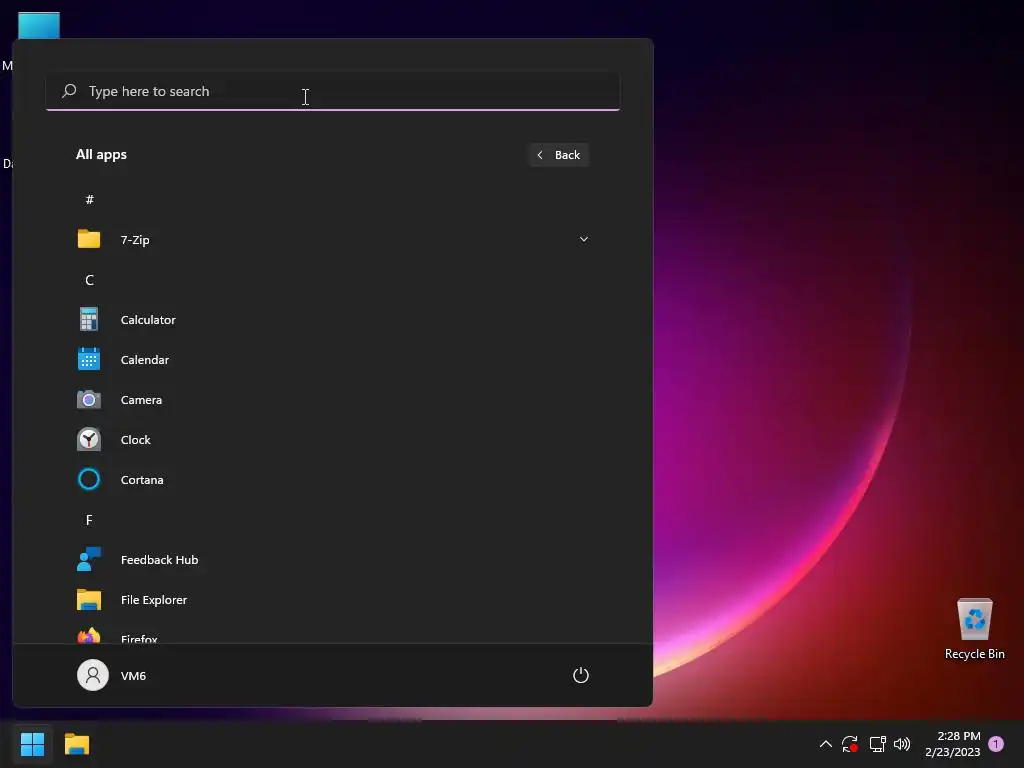Screen dimensions: 1024x768
Task: Click the Feedback Hub label text
Action: pos(159,560)
